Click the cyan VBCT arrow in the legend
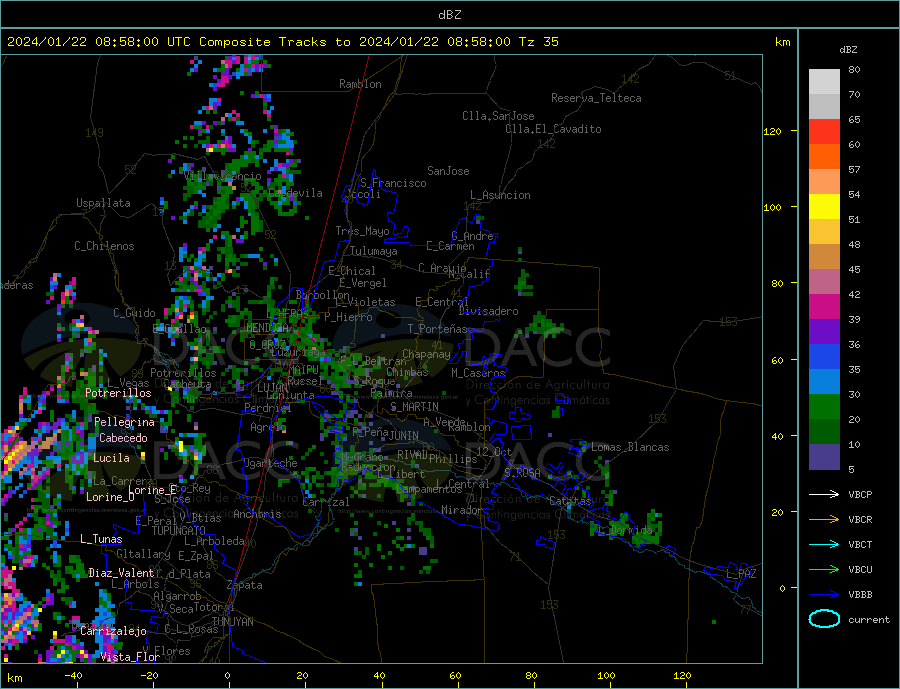This screenshot has height=689, width=900. point(824,544)
